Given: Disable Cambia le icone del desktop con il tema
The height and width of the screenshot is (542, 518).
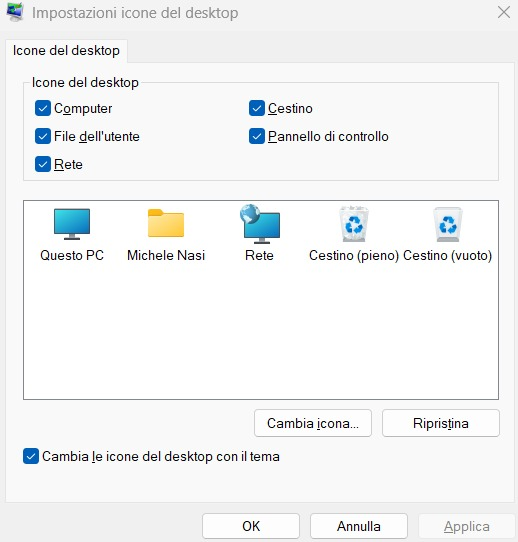Looking at the screenshot, I should coord(31,456).
